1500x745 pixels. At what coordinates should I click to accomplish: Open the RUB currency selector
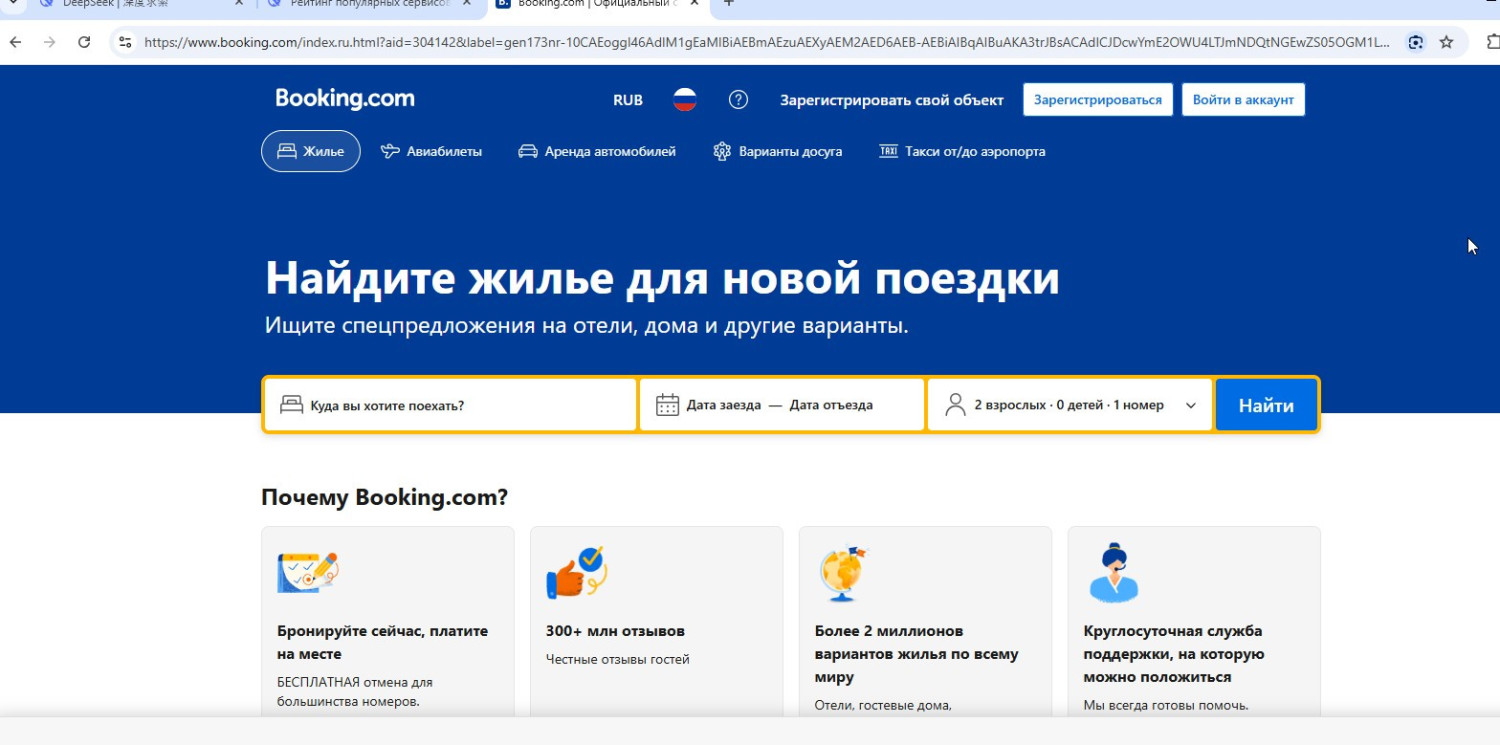pos(628,100)
